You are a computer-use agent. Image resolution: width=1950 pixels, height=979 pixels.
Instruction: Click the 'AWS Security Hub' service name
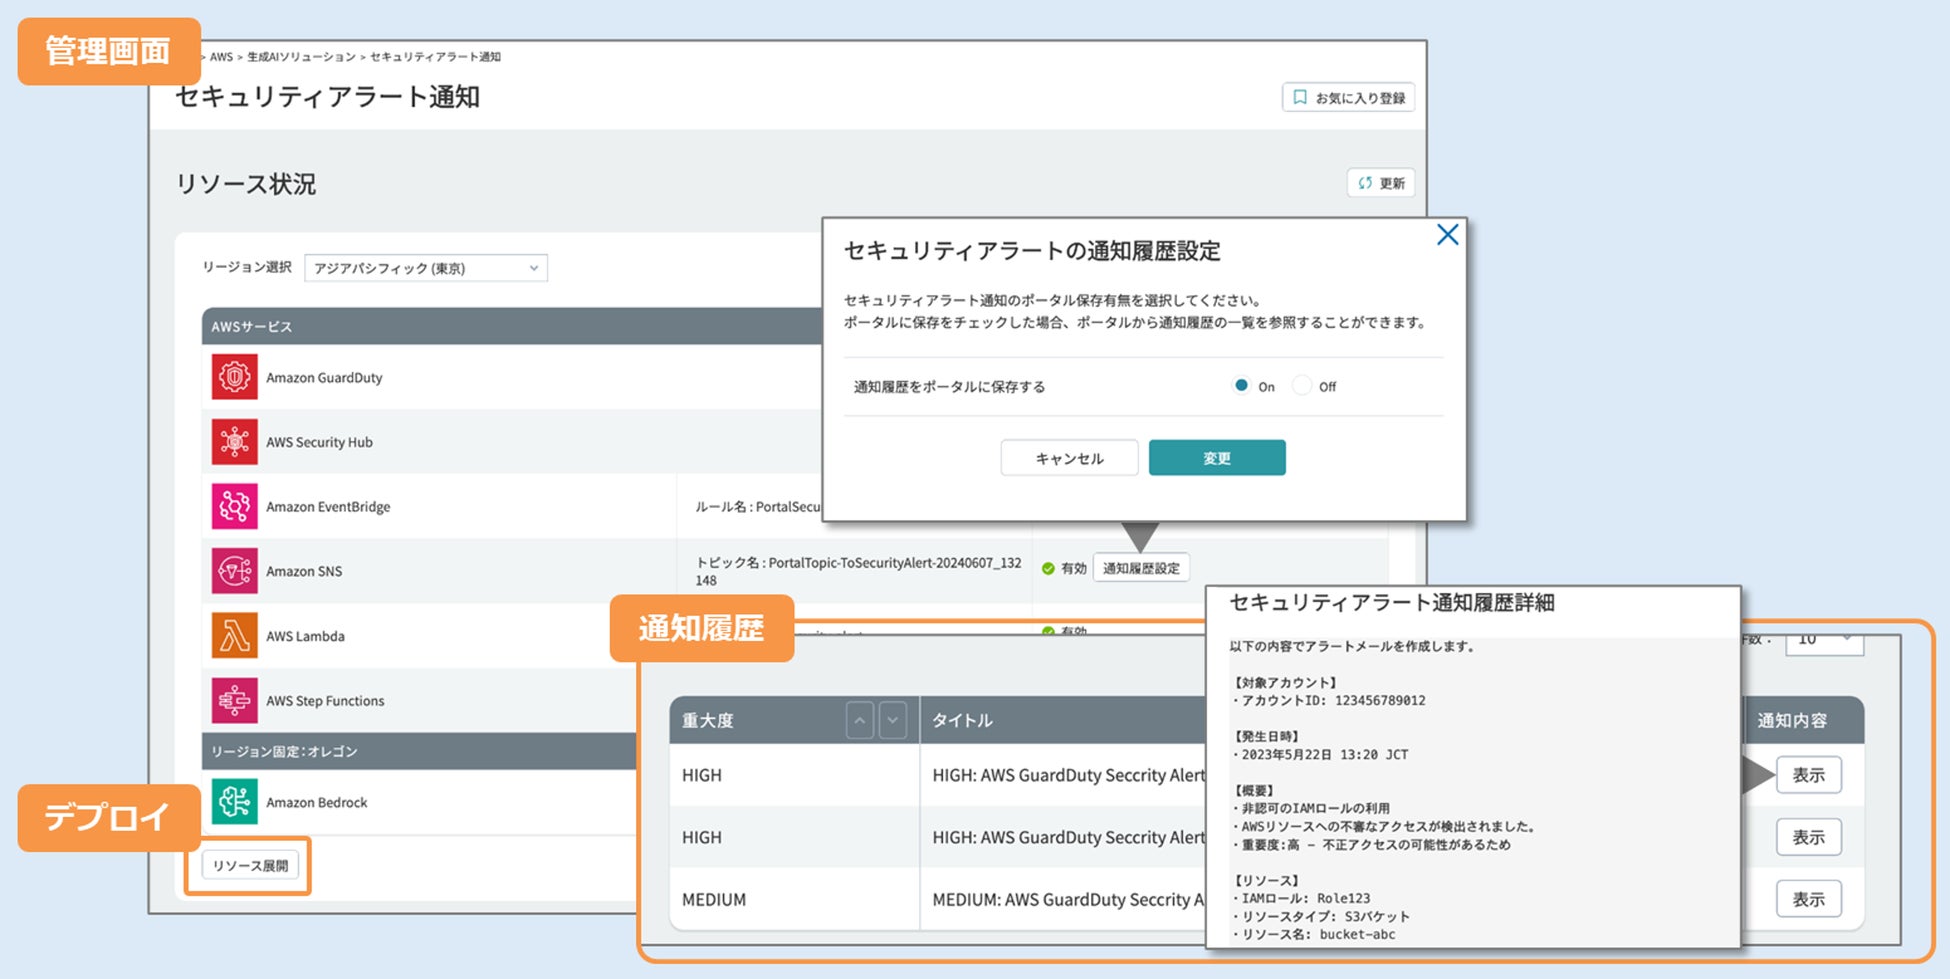(319, 442)
